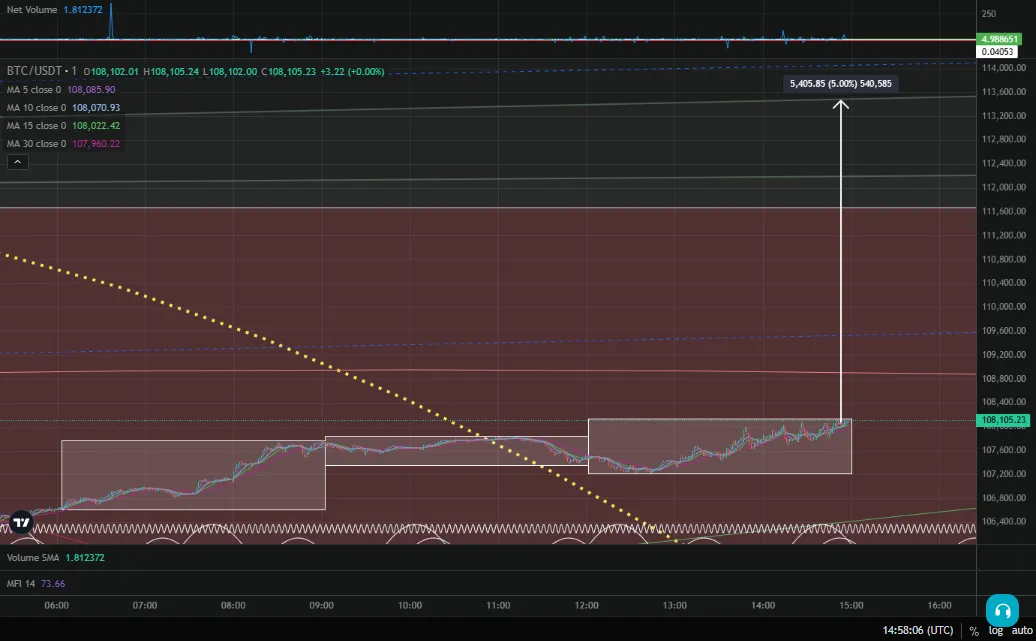This screenshot has width=1036, height=641.
Task: Click the 5,405.85 (5.00%) measurement label
Action: (x=840, y=84)
